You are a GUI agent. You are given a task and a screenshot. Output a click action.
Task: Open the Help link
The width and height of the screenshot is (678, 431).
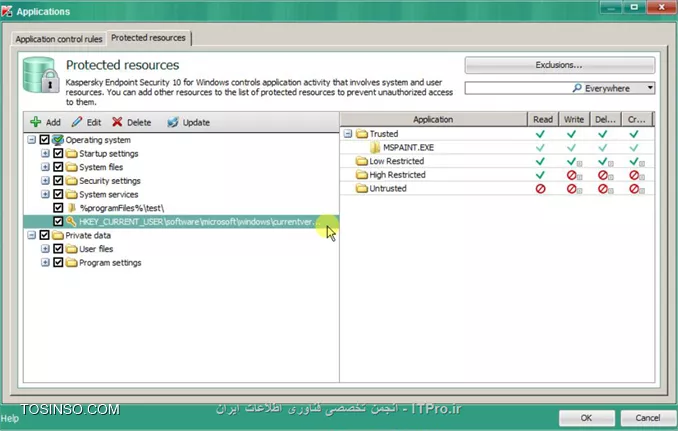[x=10, y=418]
